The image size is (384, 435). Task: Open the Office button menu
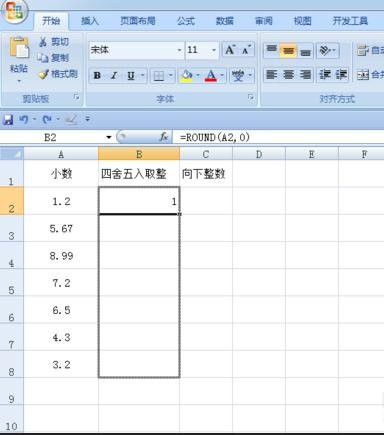(x=14, y=11)
